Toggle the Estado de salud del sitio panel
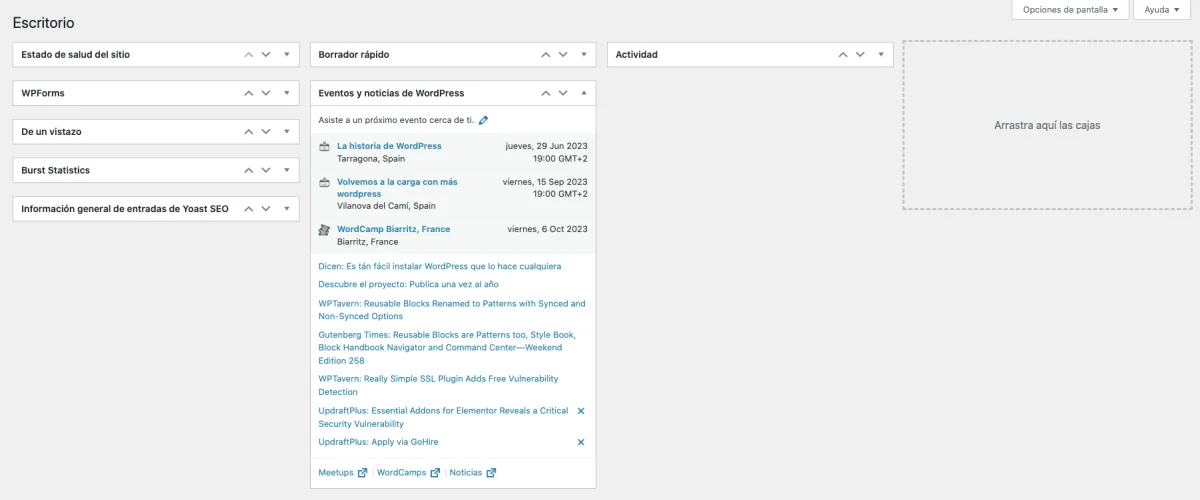Image resolution: width=1200 pixels, height=500 pixels. [x=286, y=55]
